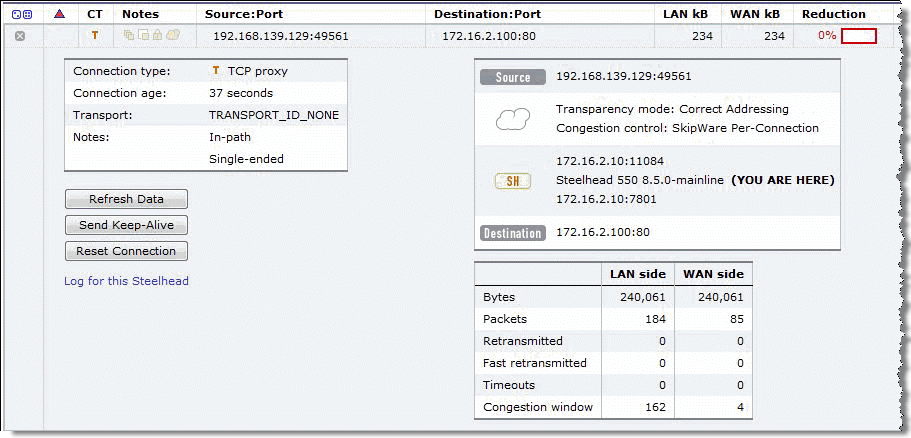Click the cloud WAN icon in path diagram
The height and width of the screenshot is (438, 911).
pos(512,119)
